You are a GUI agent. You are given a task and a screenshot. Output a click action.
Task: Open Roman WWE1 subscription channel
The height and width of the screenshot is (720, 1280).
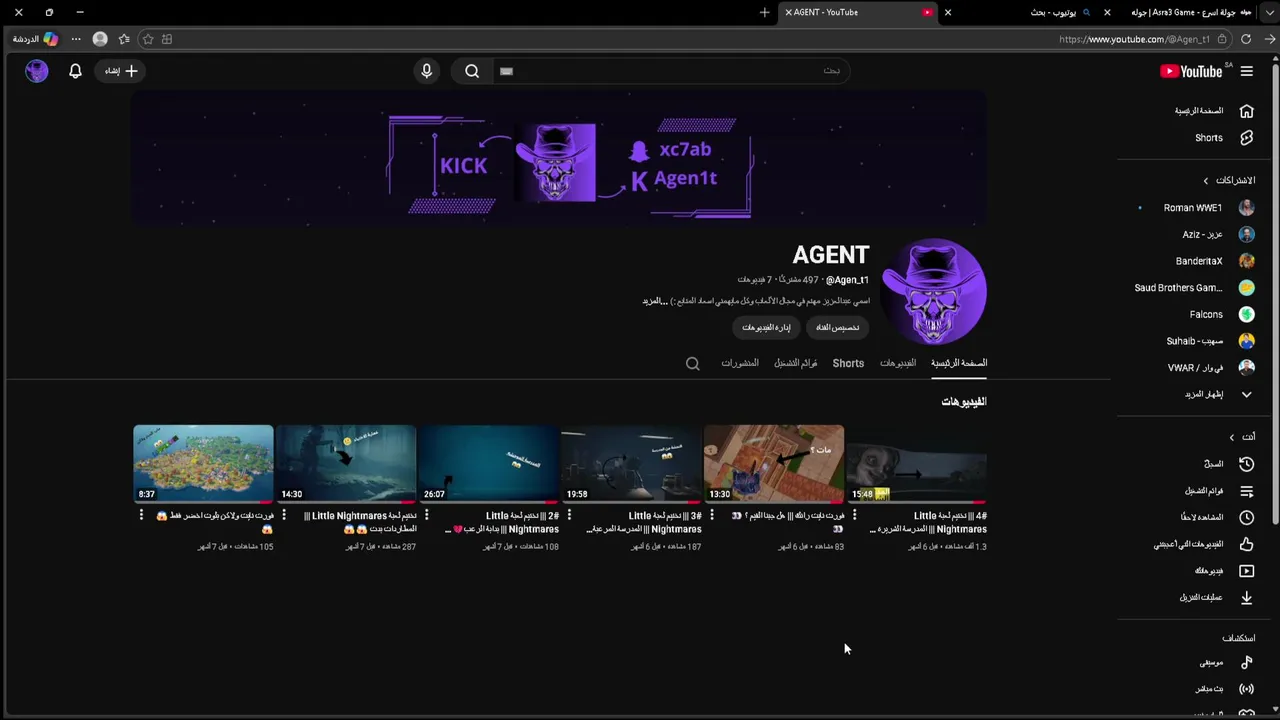click(1195, 208)
